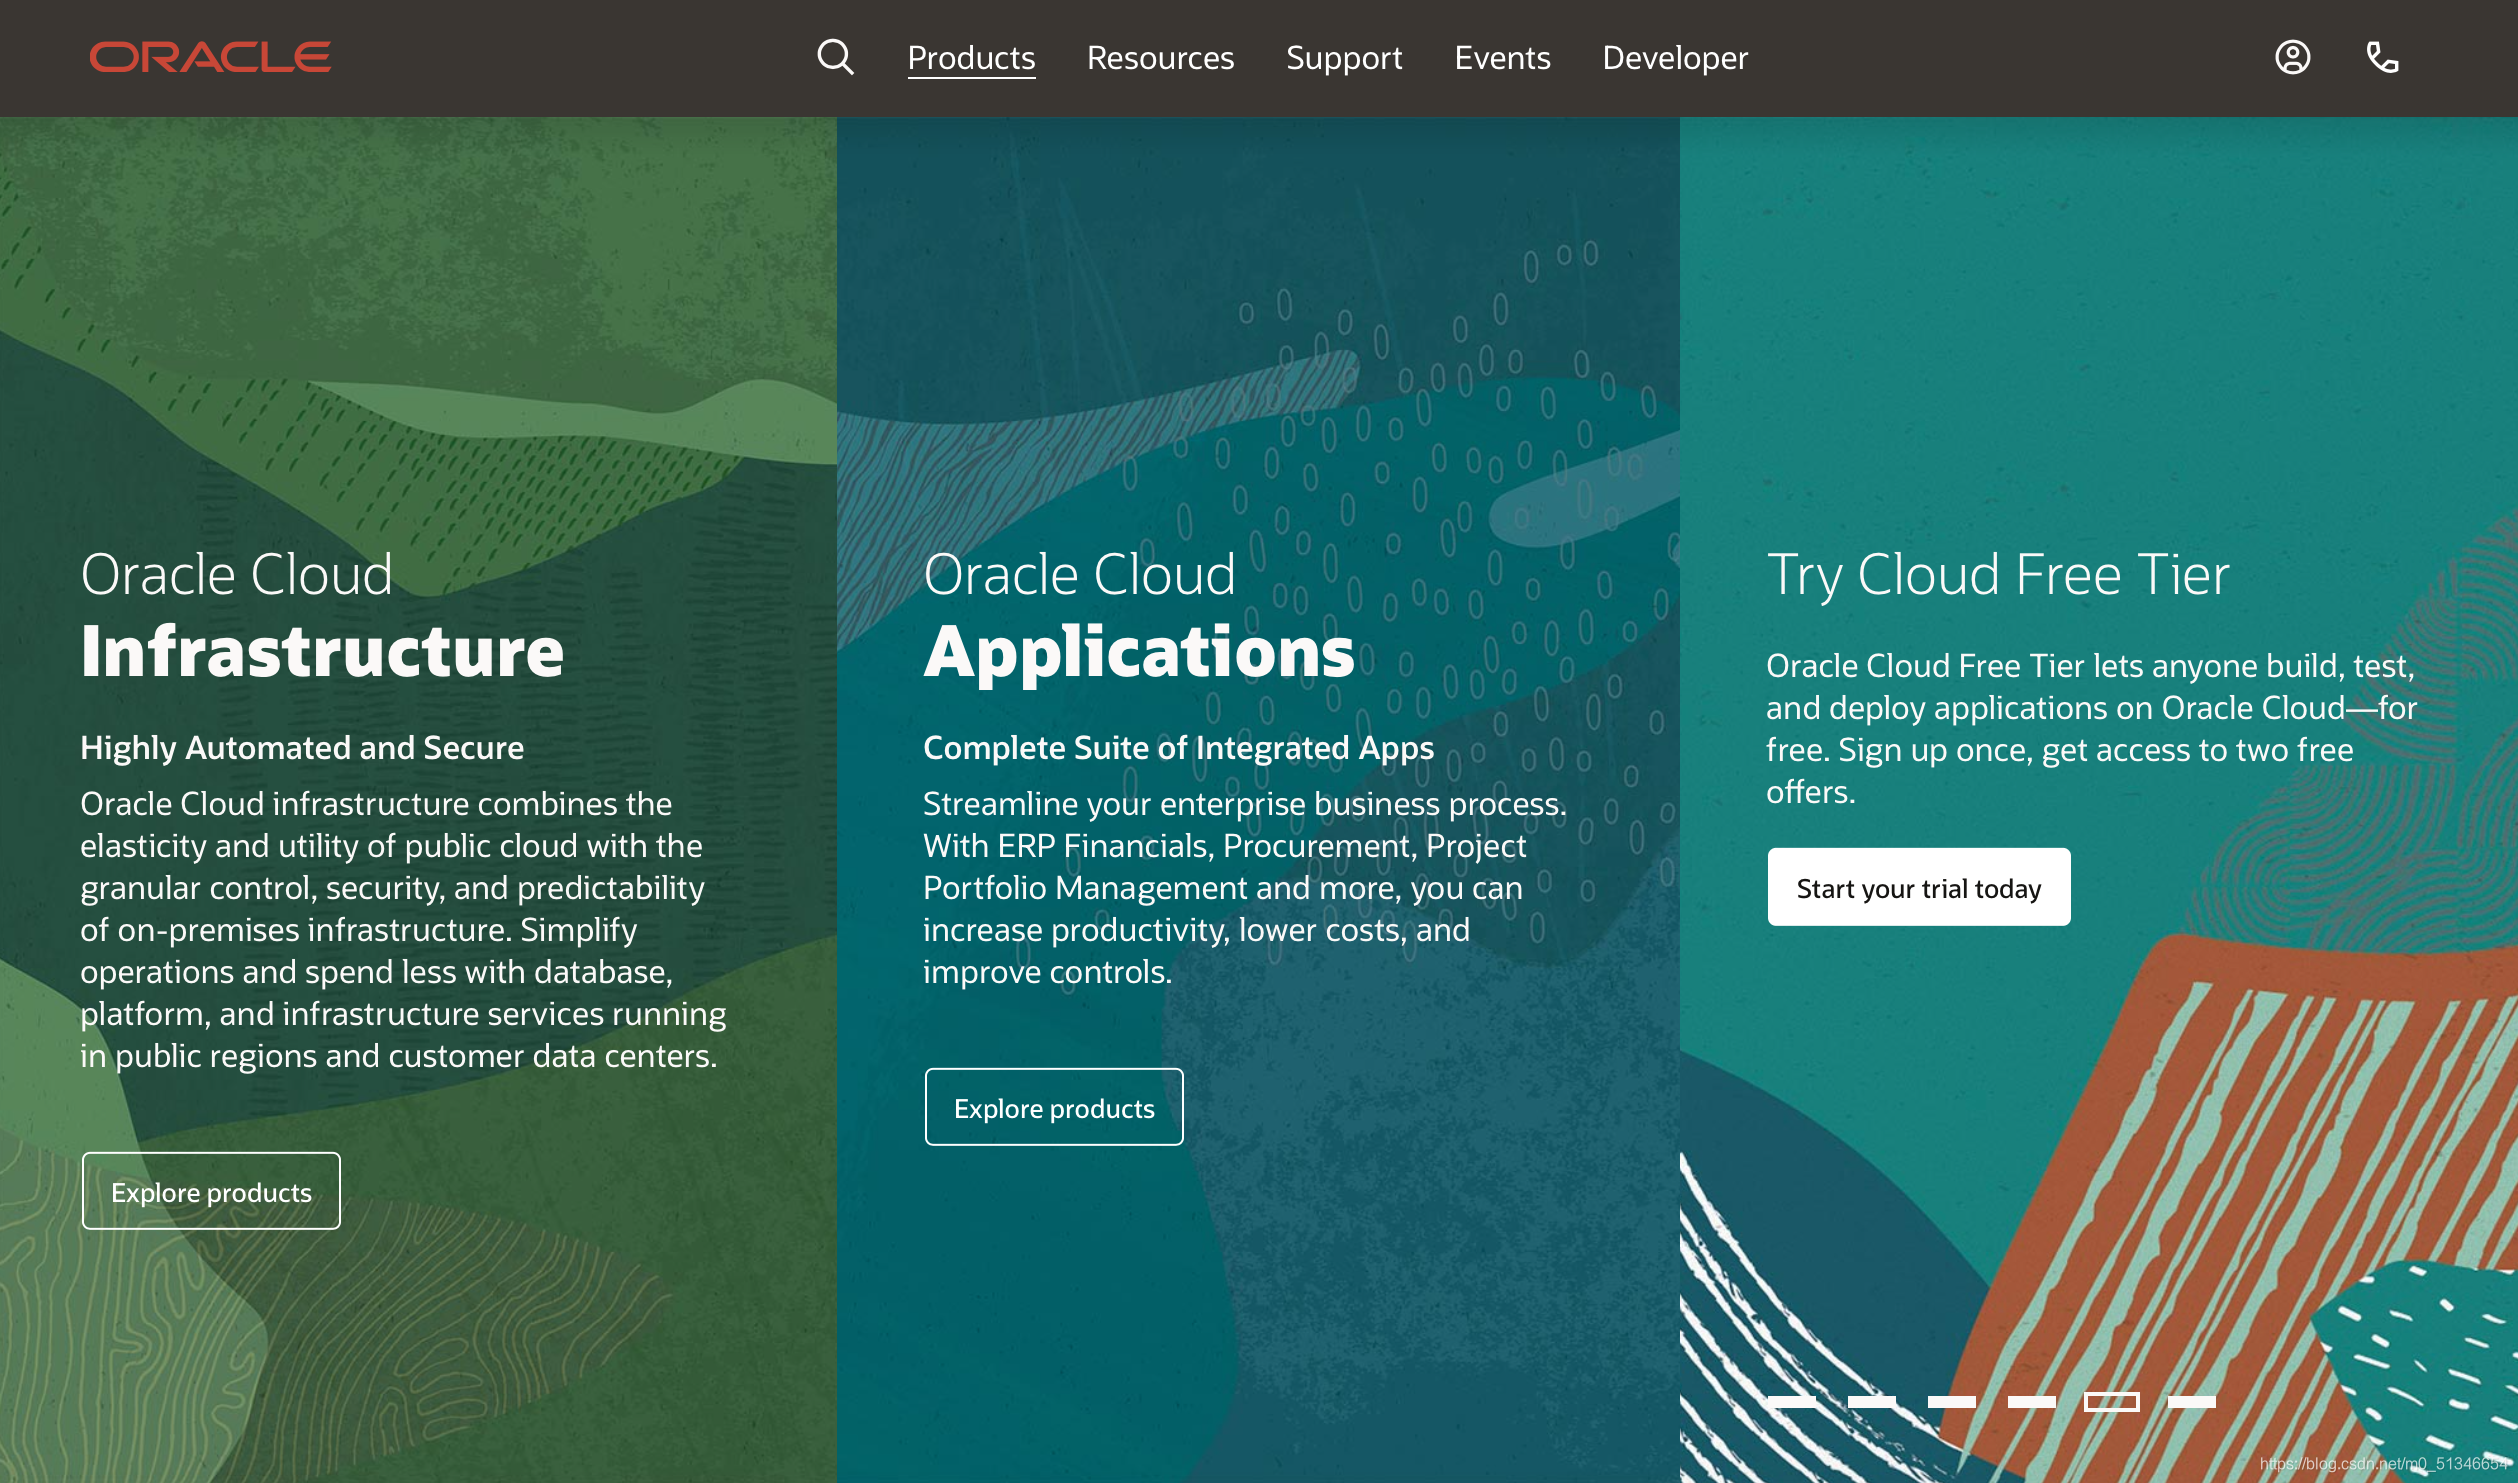This screenshot has height=1483, width=2518.
Task: Explore products under Cloud Applications
Action: point(1054,1107)
